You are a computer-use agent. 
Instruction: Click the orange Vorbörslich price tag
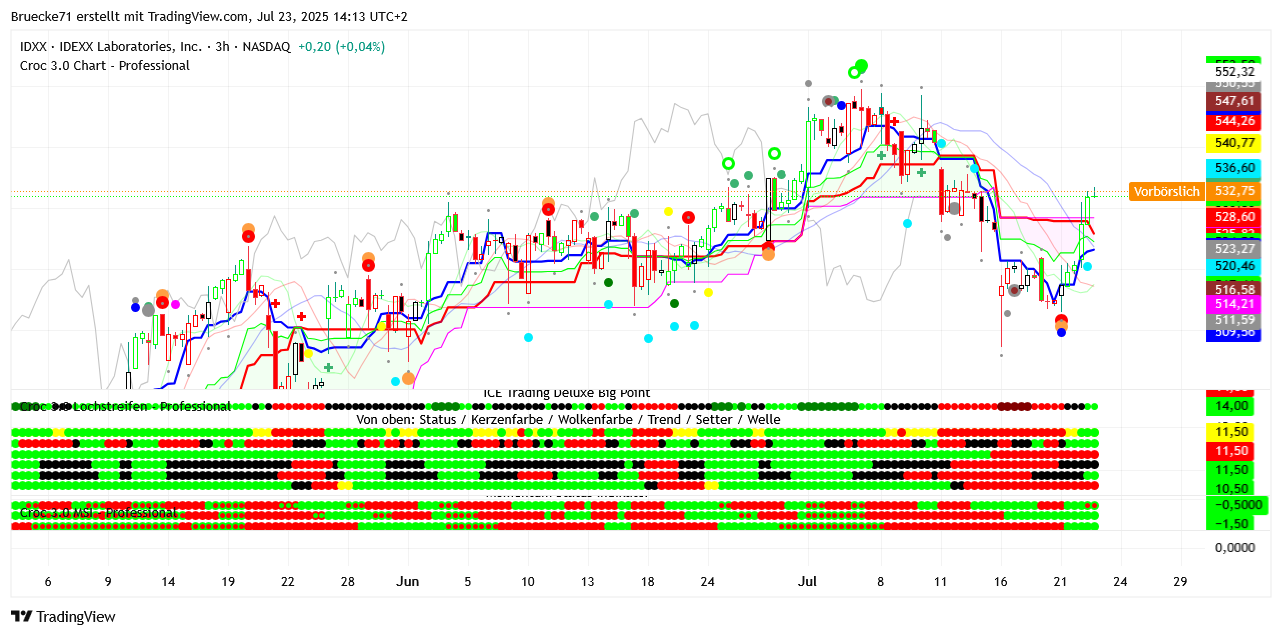(x=1166, y=191)
